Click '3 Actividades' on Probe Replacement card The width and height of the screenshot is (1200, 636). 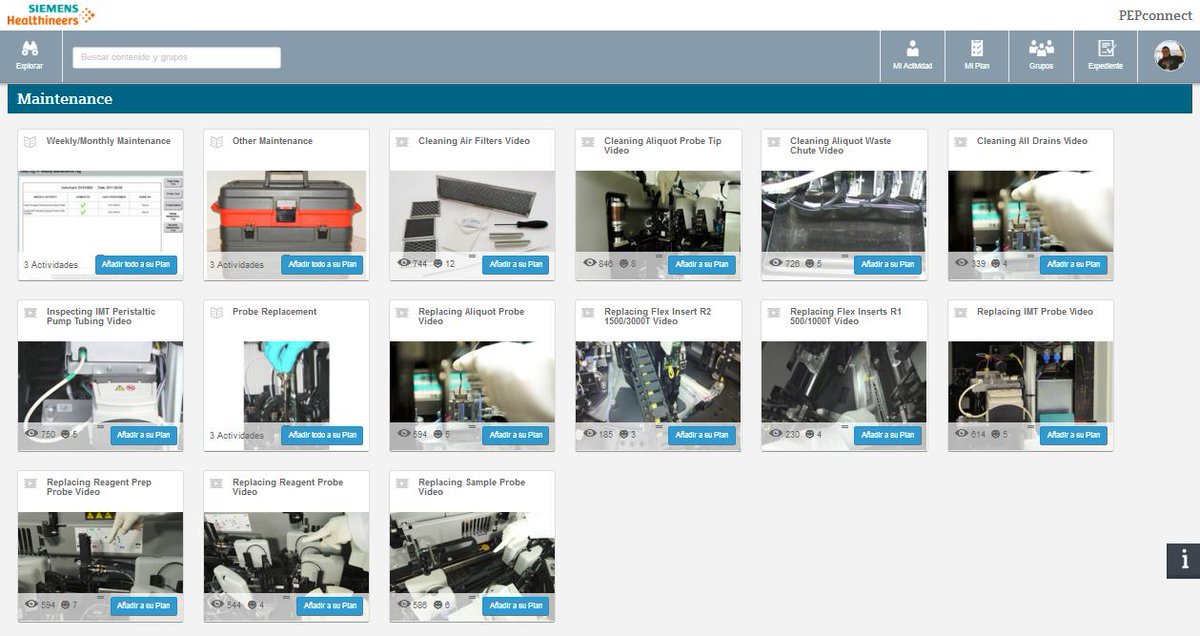coord(237,437)
